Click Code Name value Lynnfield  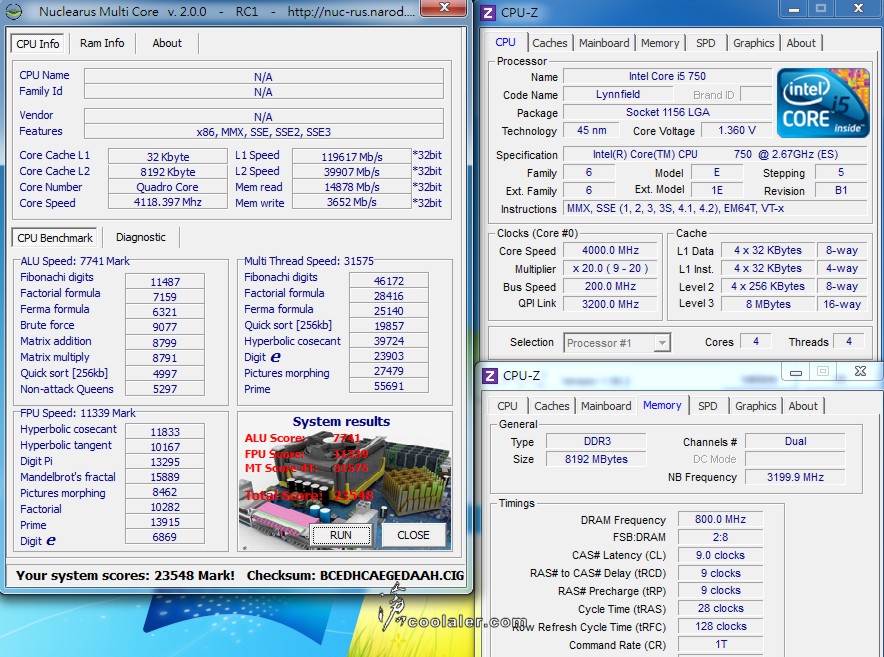[617, 94]
